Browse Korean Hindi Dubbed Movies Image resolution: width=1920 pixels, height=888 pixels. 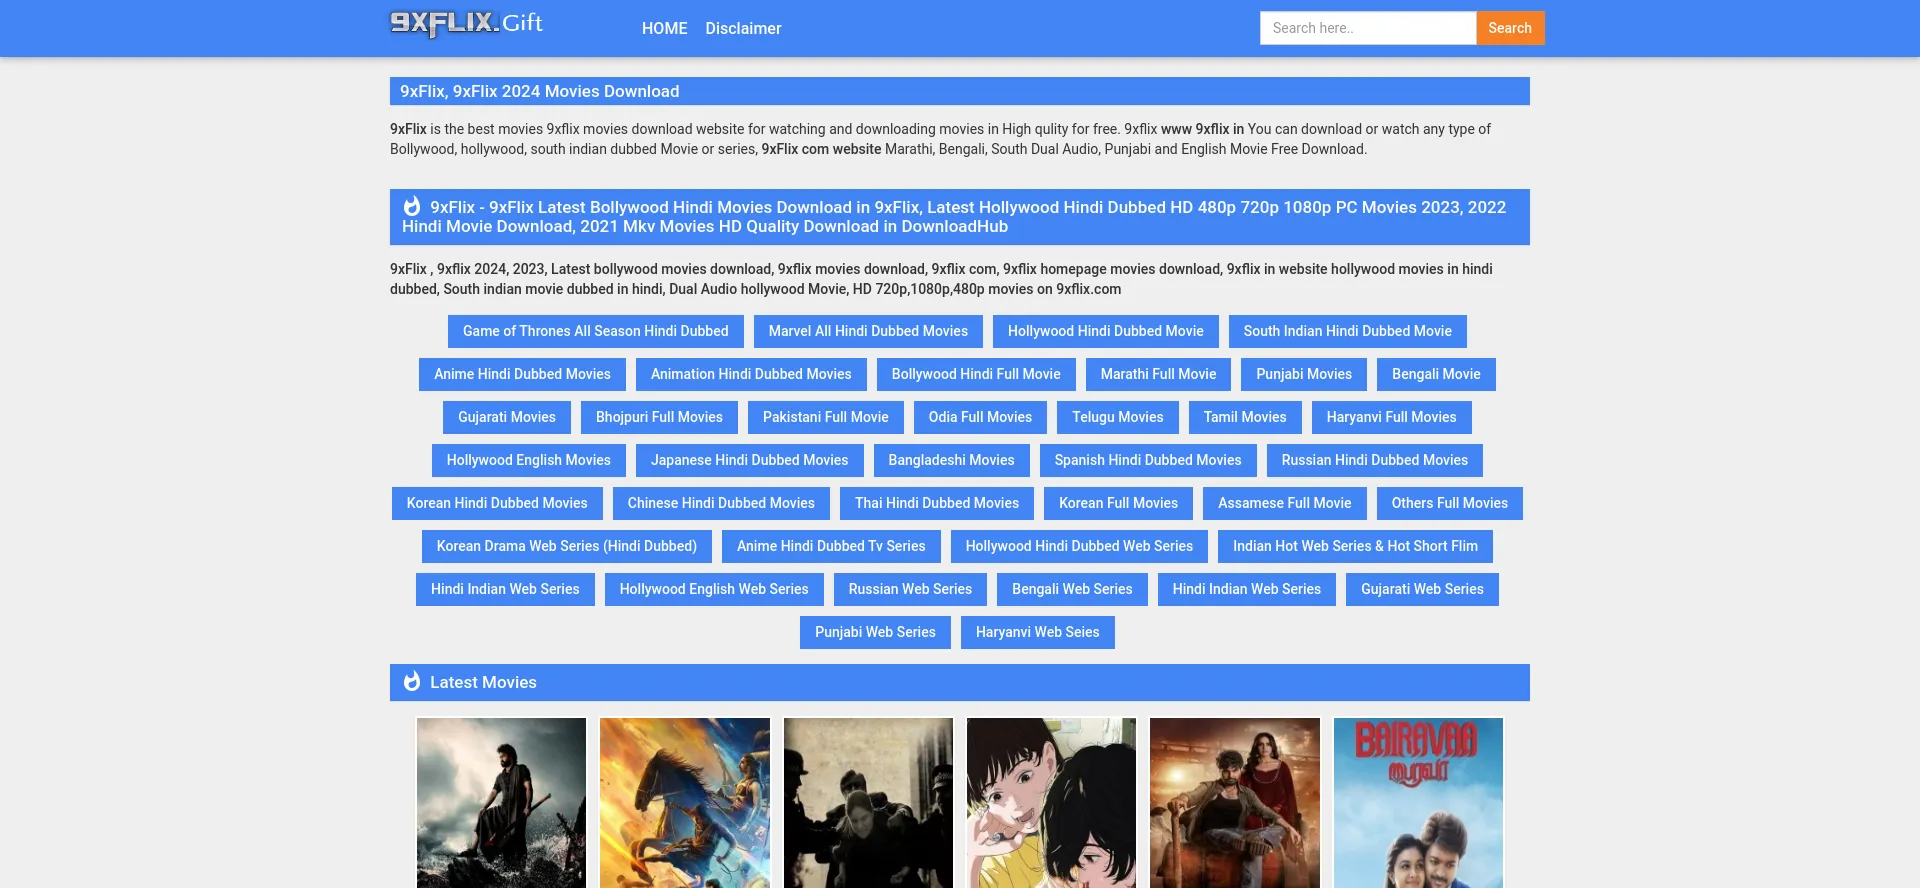(497, 503)
